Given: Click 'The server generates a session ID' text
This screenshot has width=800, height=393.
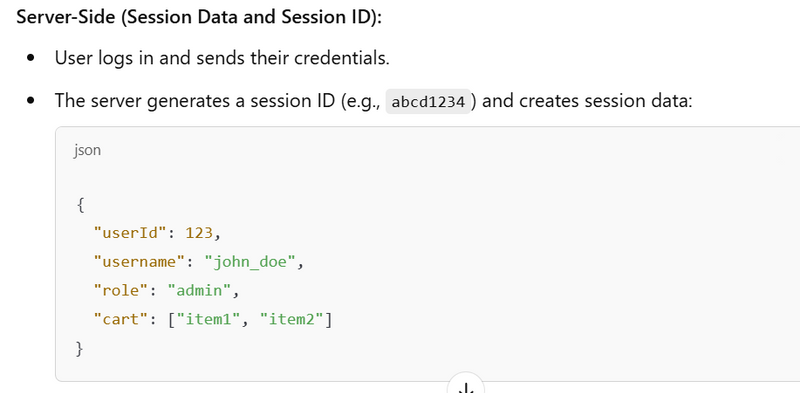Looking at the screenshot, I should pos(196,101).
